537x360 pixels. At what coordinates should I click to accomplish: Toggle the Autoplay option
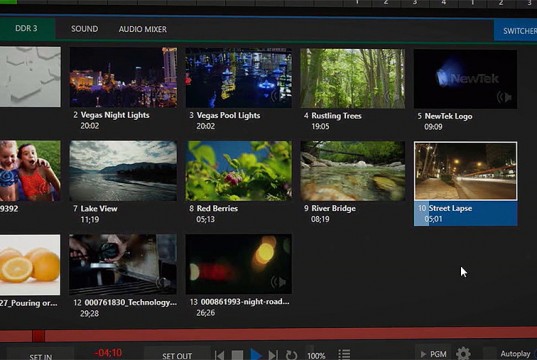[515, 353]
